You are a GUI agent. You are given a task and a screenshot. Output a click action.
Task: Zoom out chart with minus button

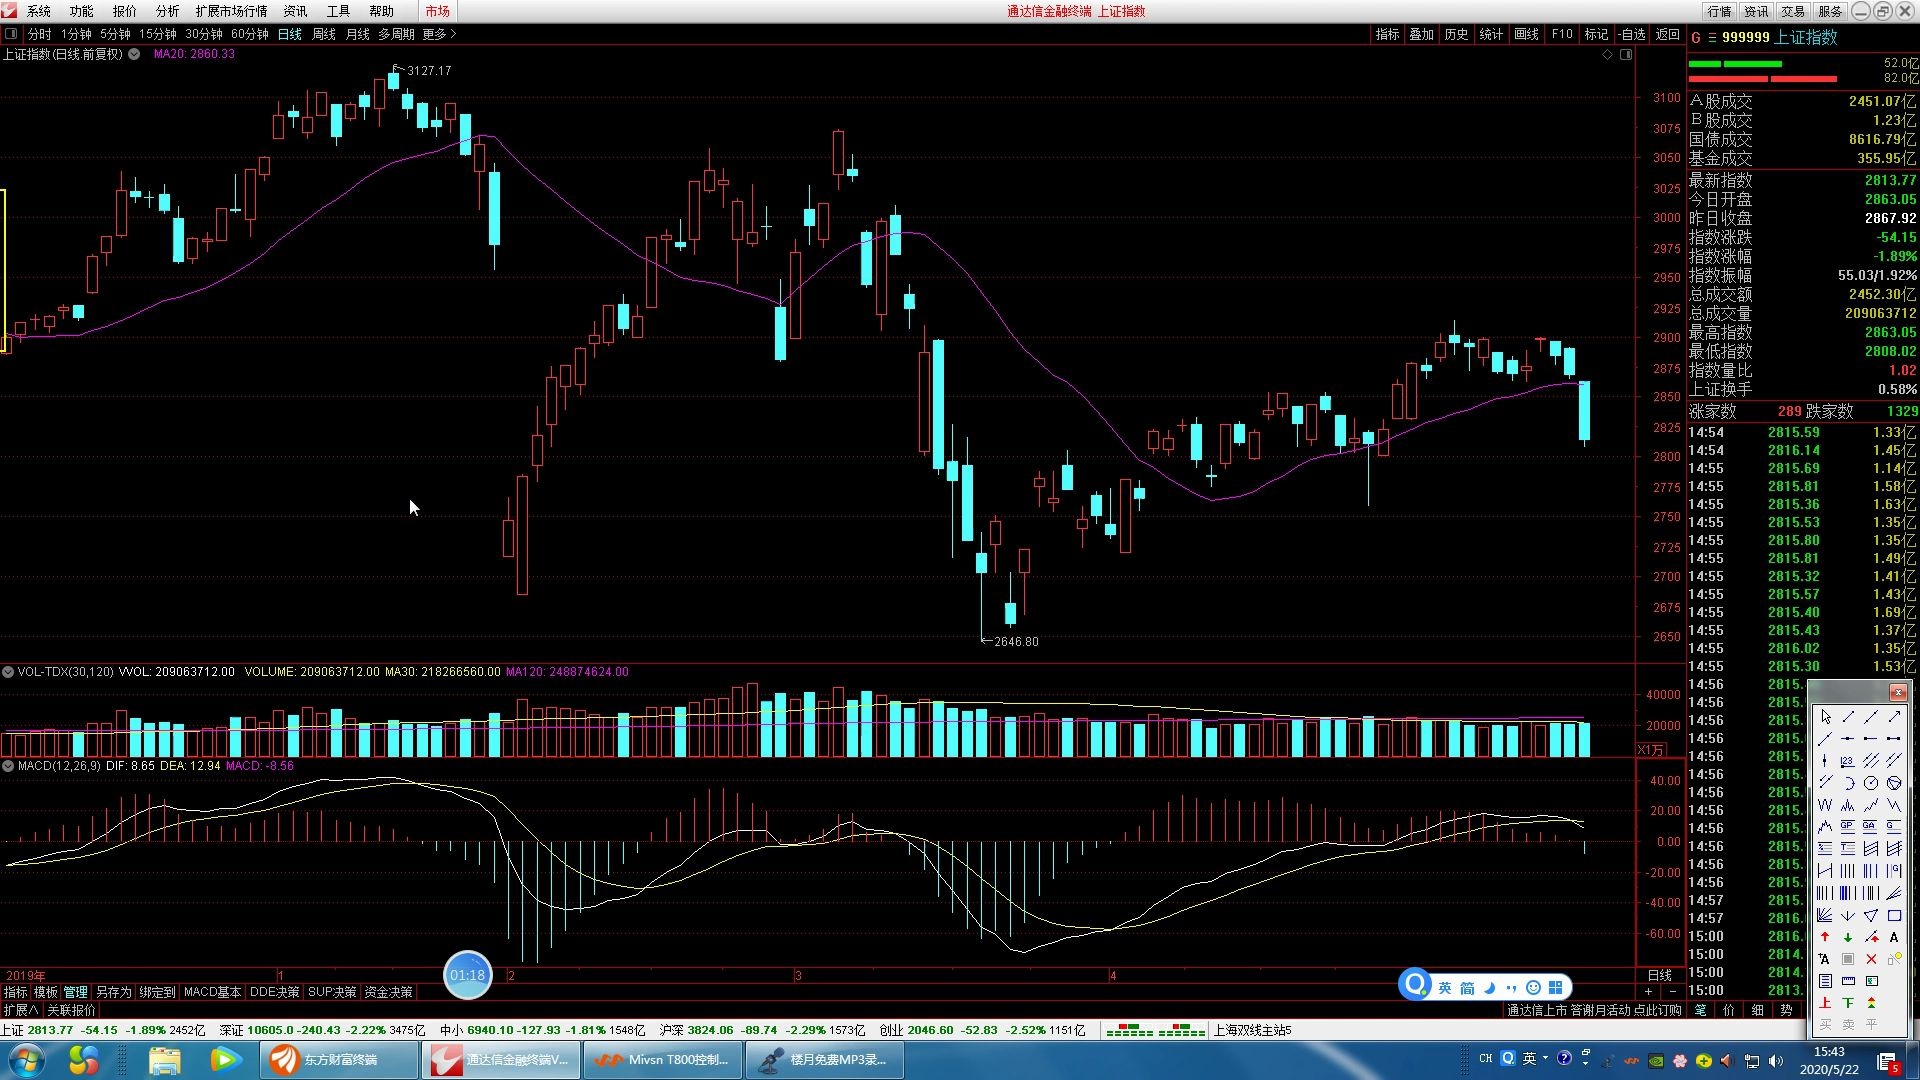pos(1673,992)
